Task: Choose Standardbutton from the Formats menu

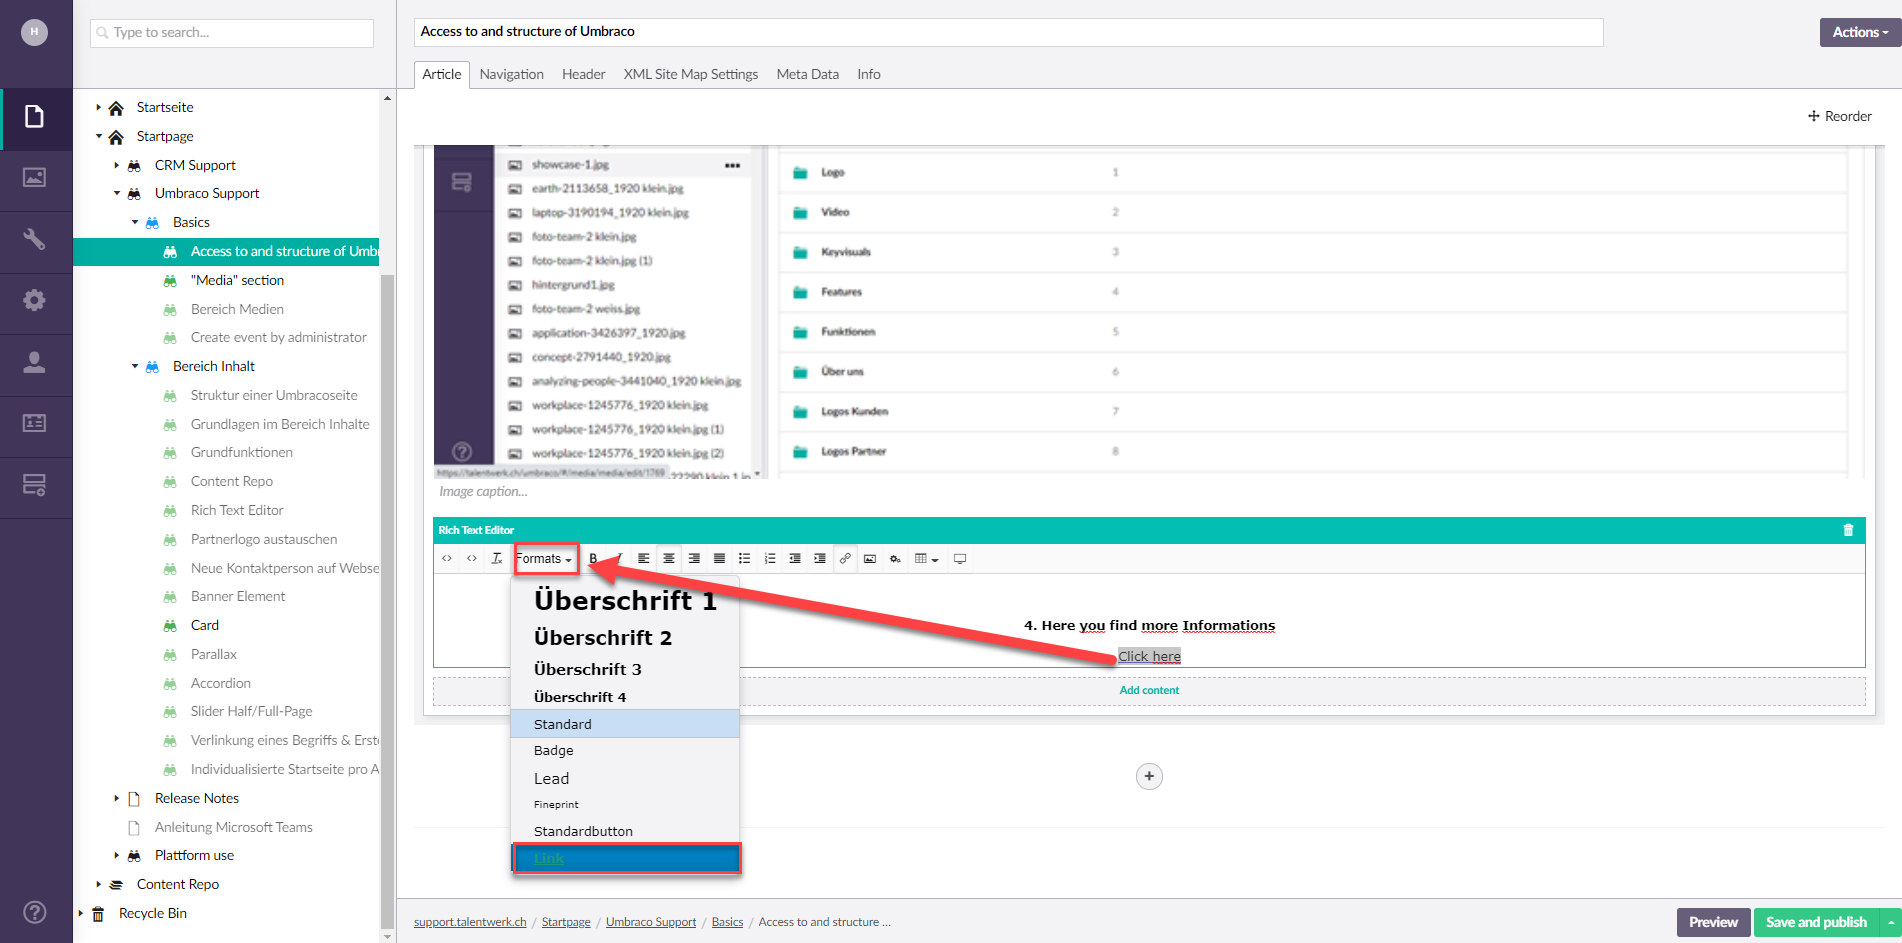Action: (x=625, y=831)
